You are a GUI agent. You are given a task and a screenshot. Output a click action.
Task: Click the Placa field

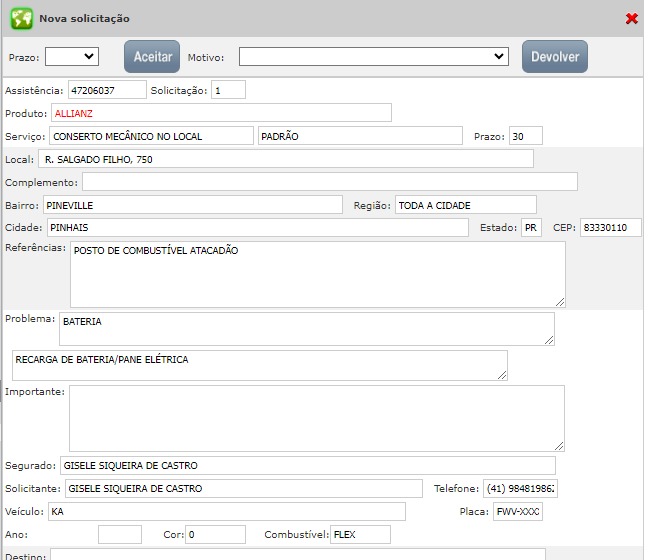pos(518,512)
